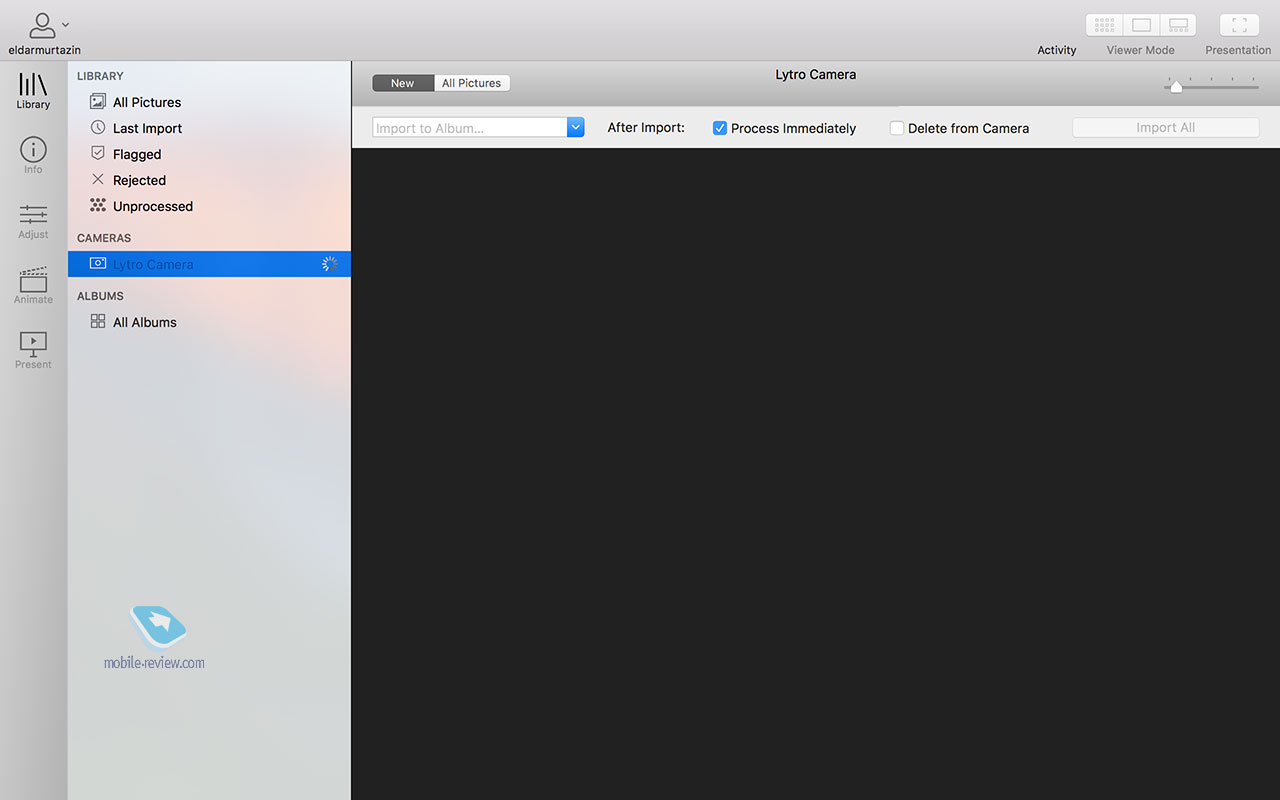Click the user account icon
1280x800 pixels.
[43, 24]
